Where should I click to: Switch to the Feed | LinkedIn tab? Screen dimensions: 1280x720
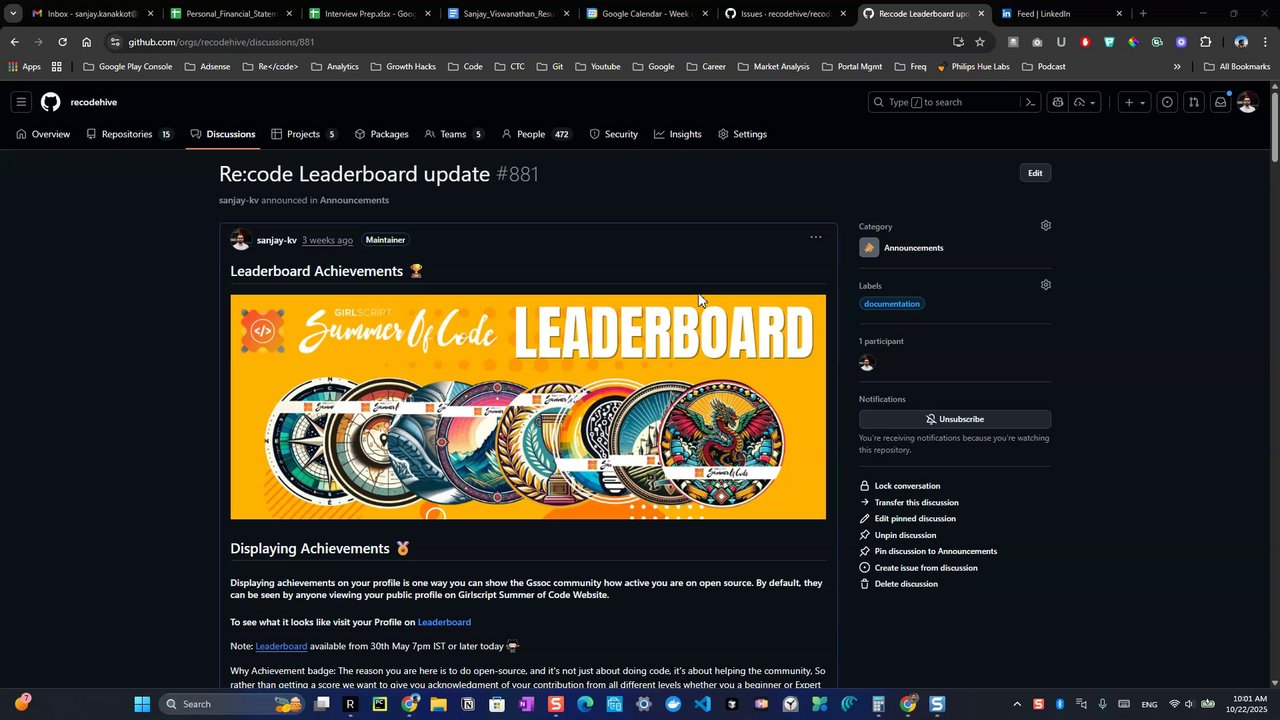pos(1062,14)
